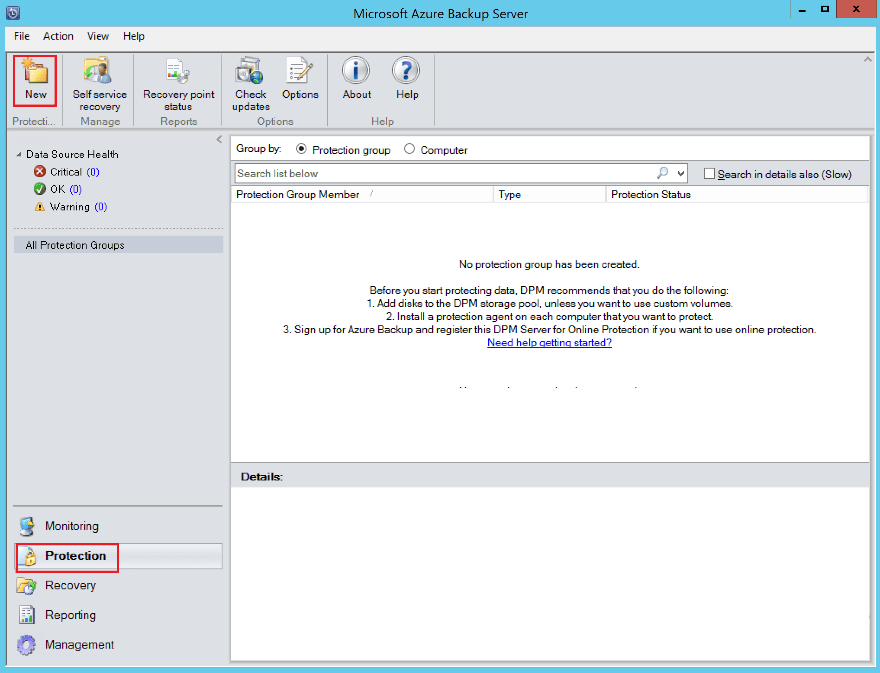Click the Protection padlock icon
Viewport: 880px width, 673px height.
point(30,556)
